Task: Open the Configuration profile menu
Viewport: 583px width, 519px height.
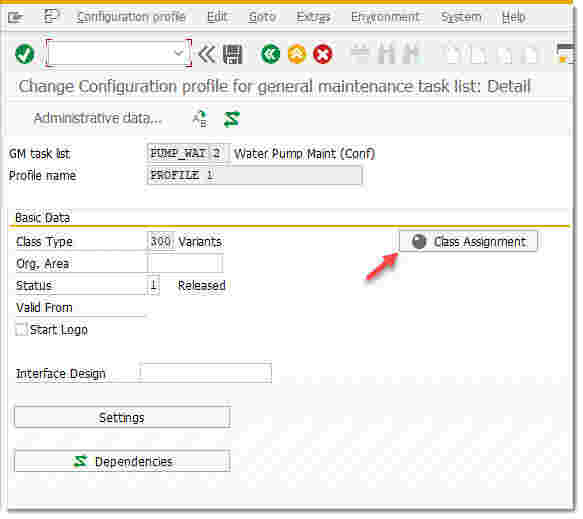Action: tap(131, 17)
